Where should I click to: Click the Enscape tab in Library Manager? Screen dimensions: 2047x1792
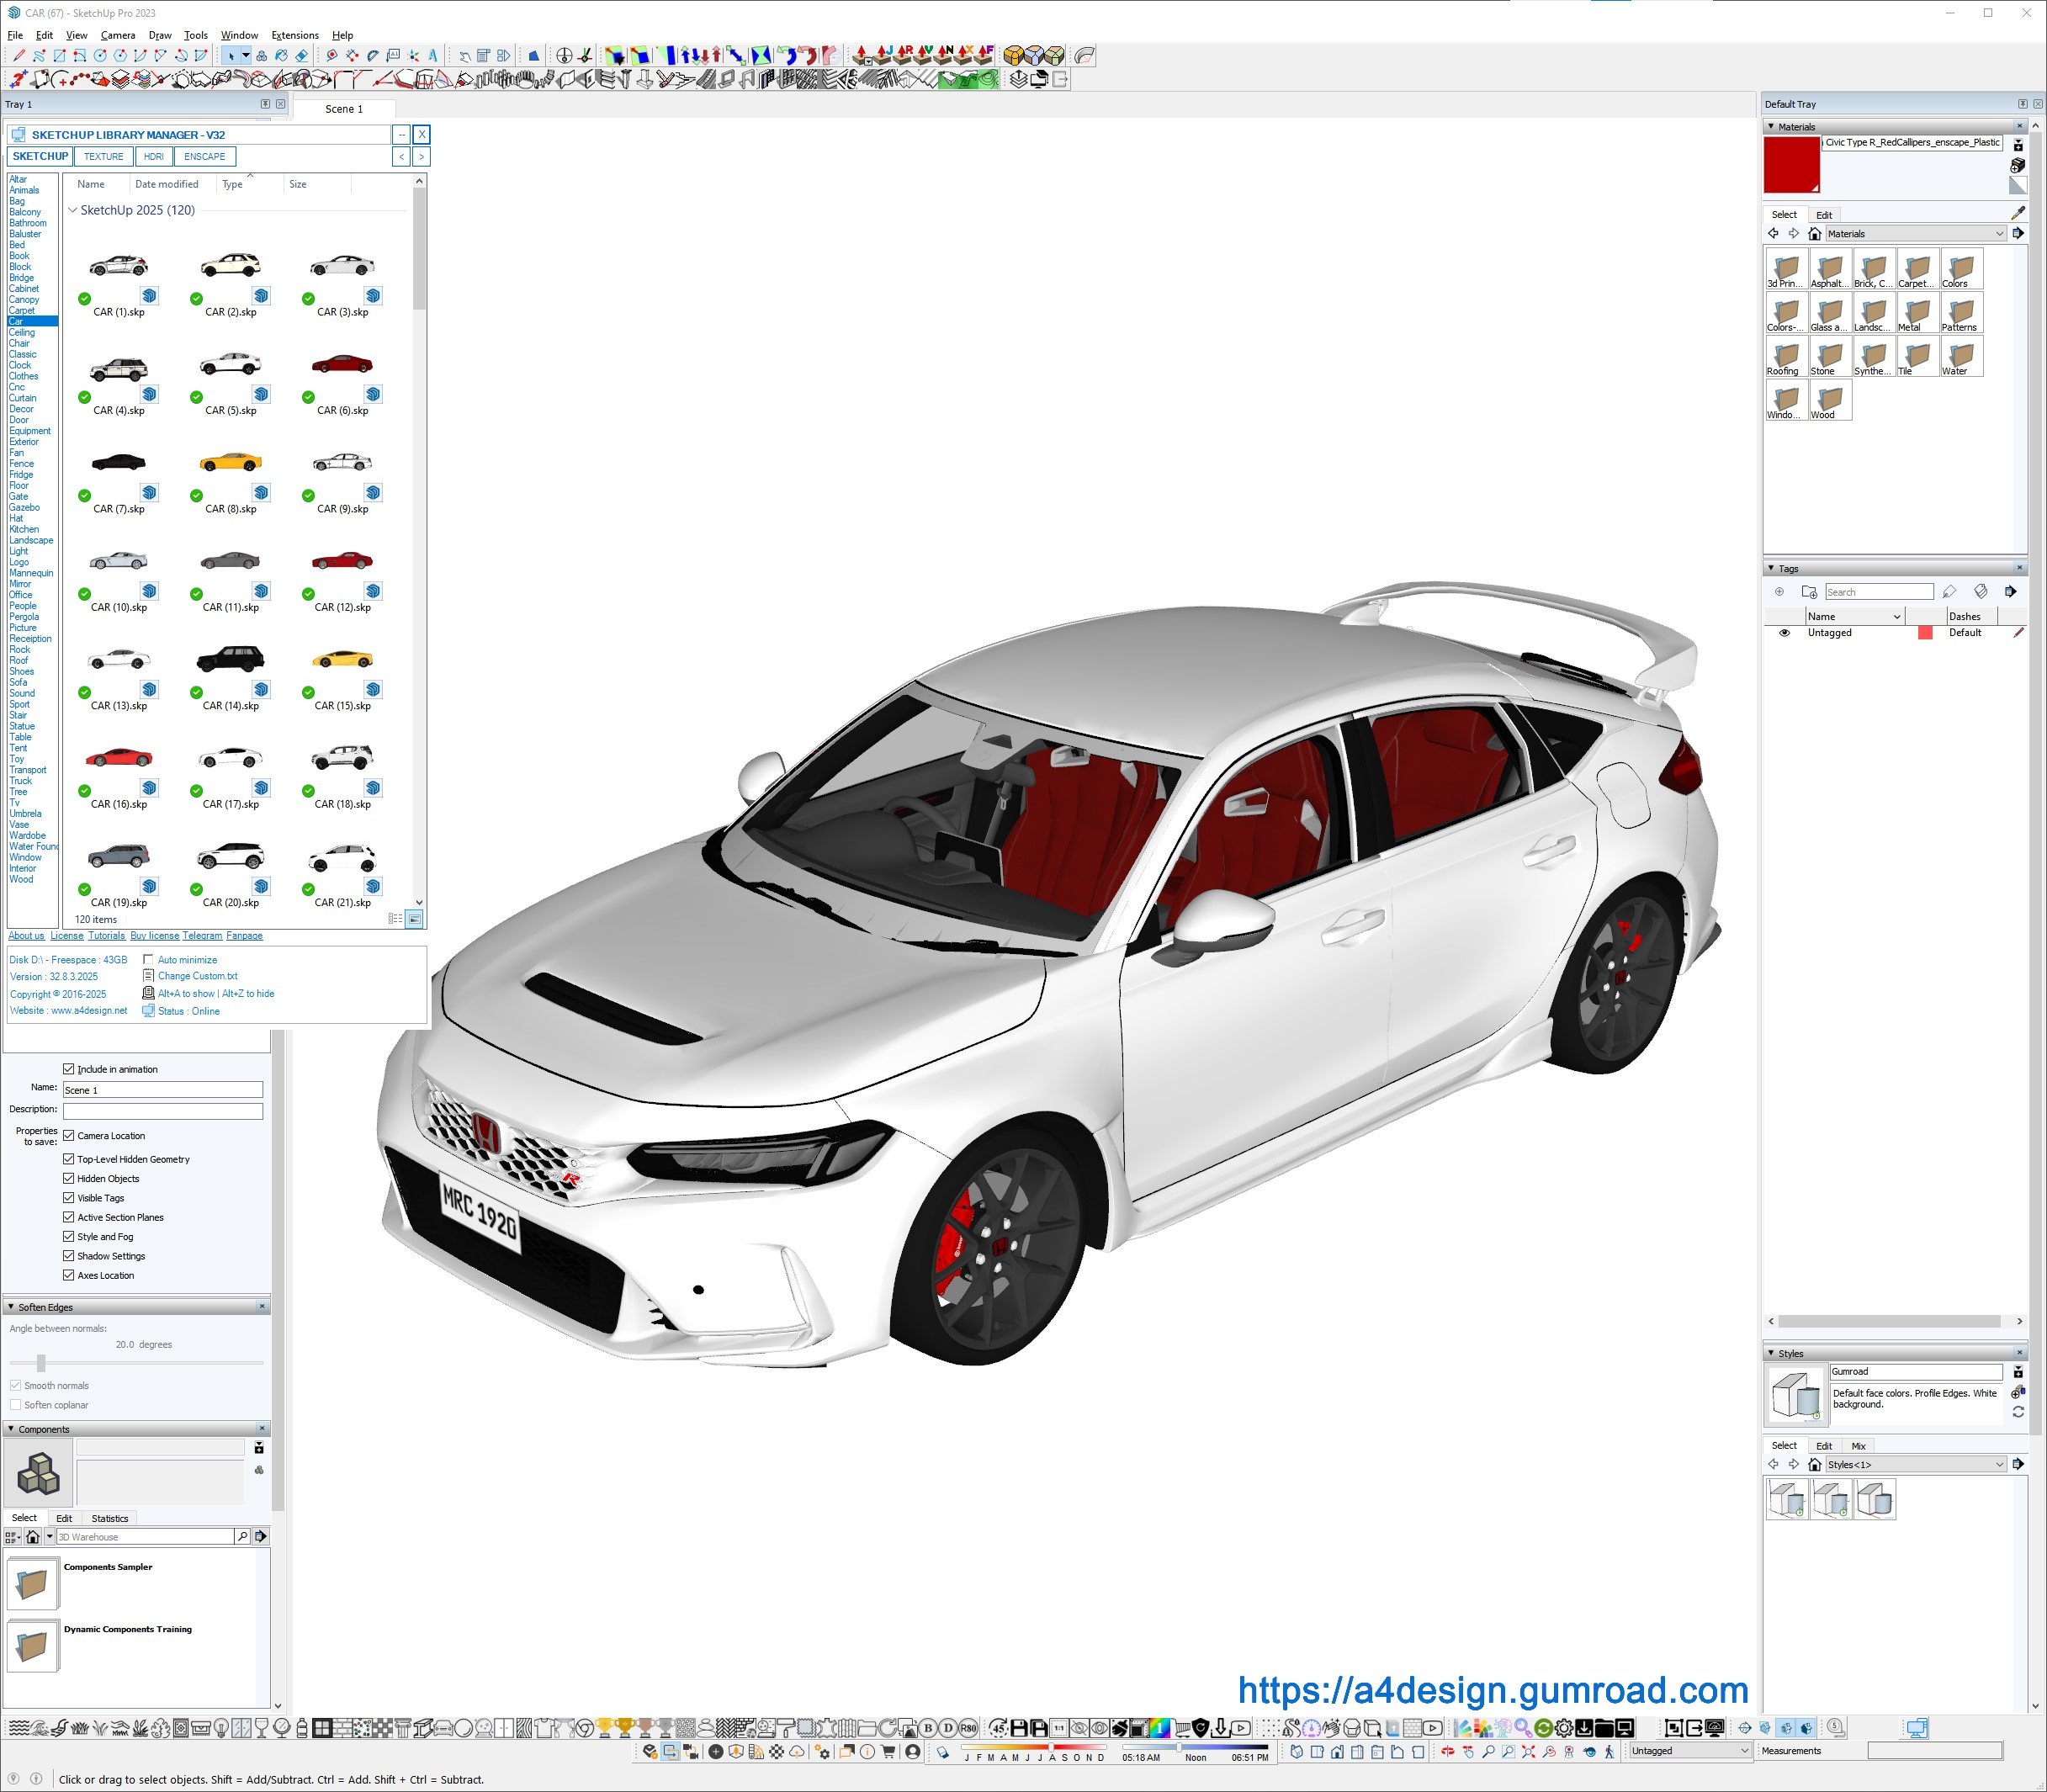[x=204, y=157]
